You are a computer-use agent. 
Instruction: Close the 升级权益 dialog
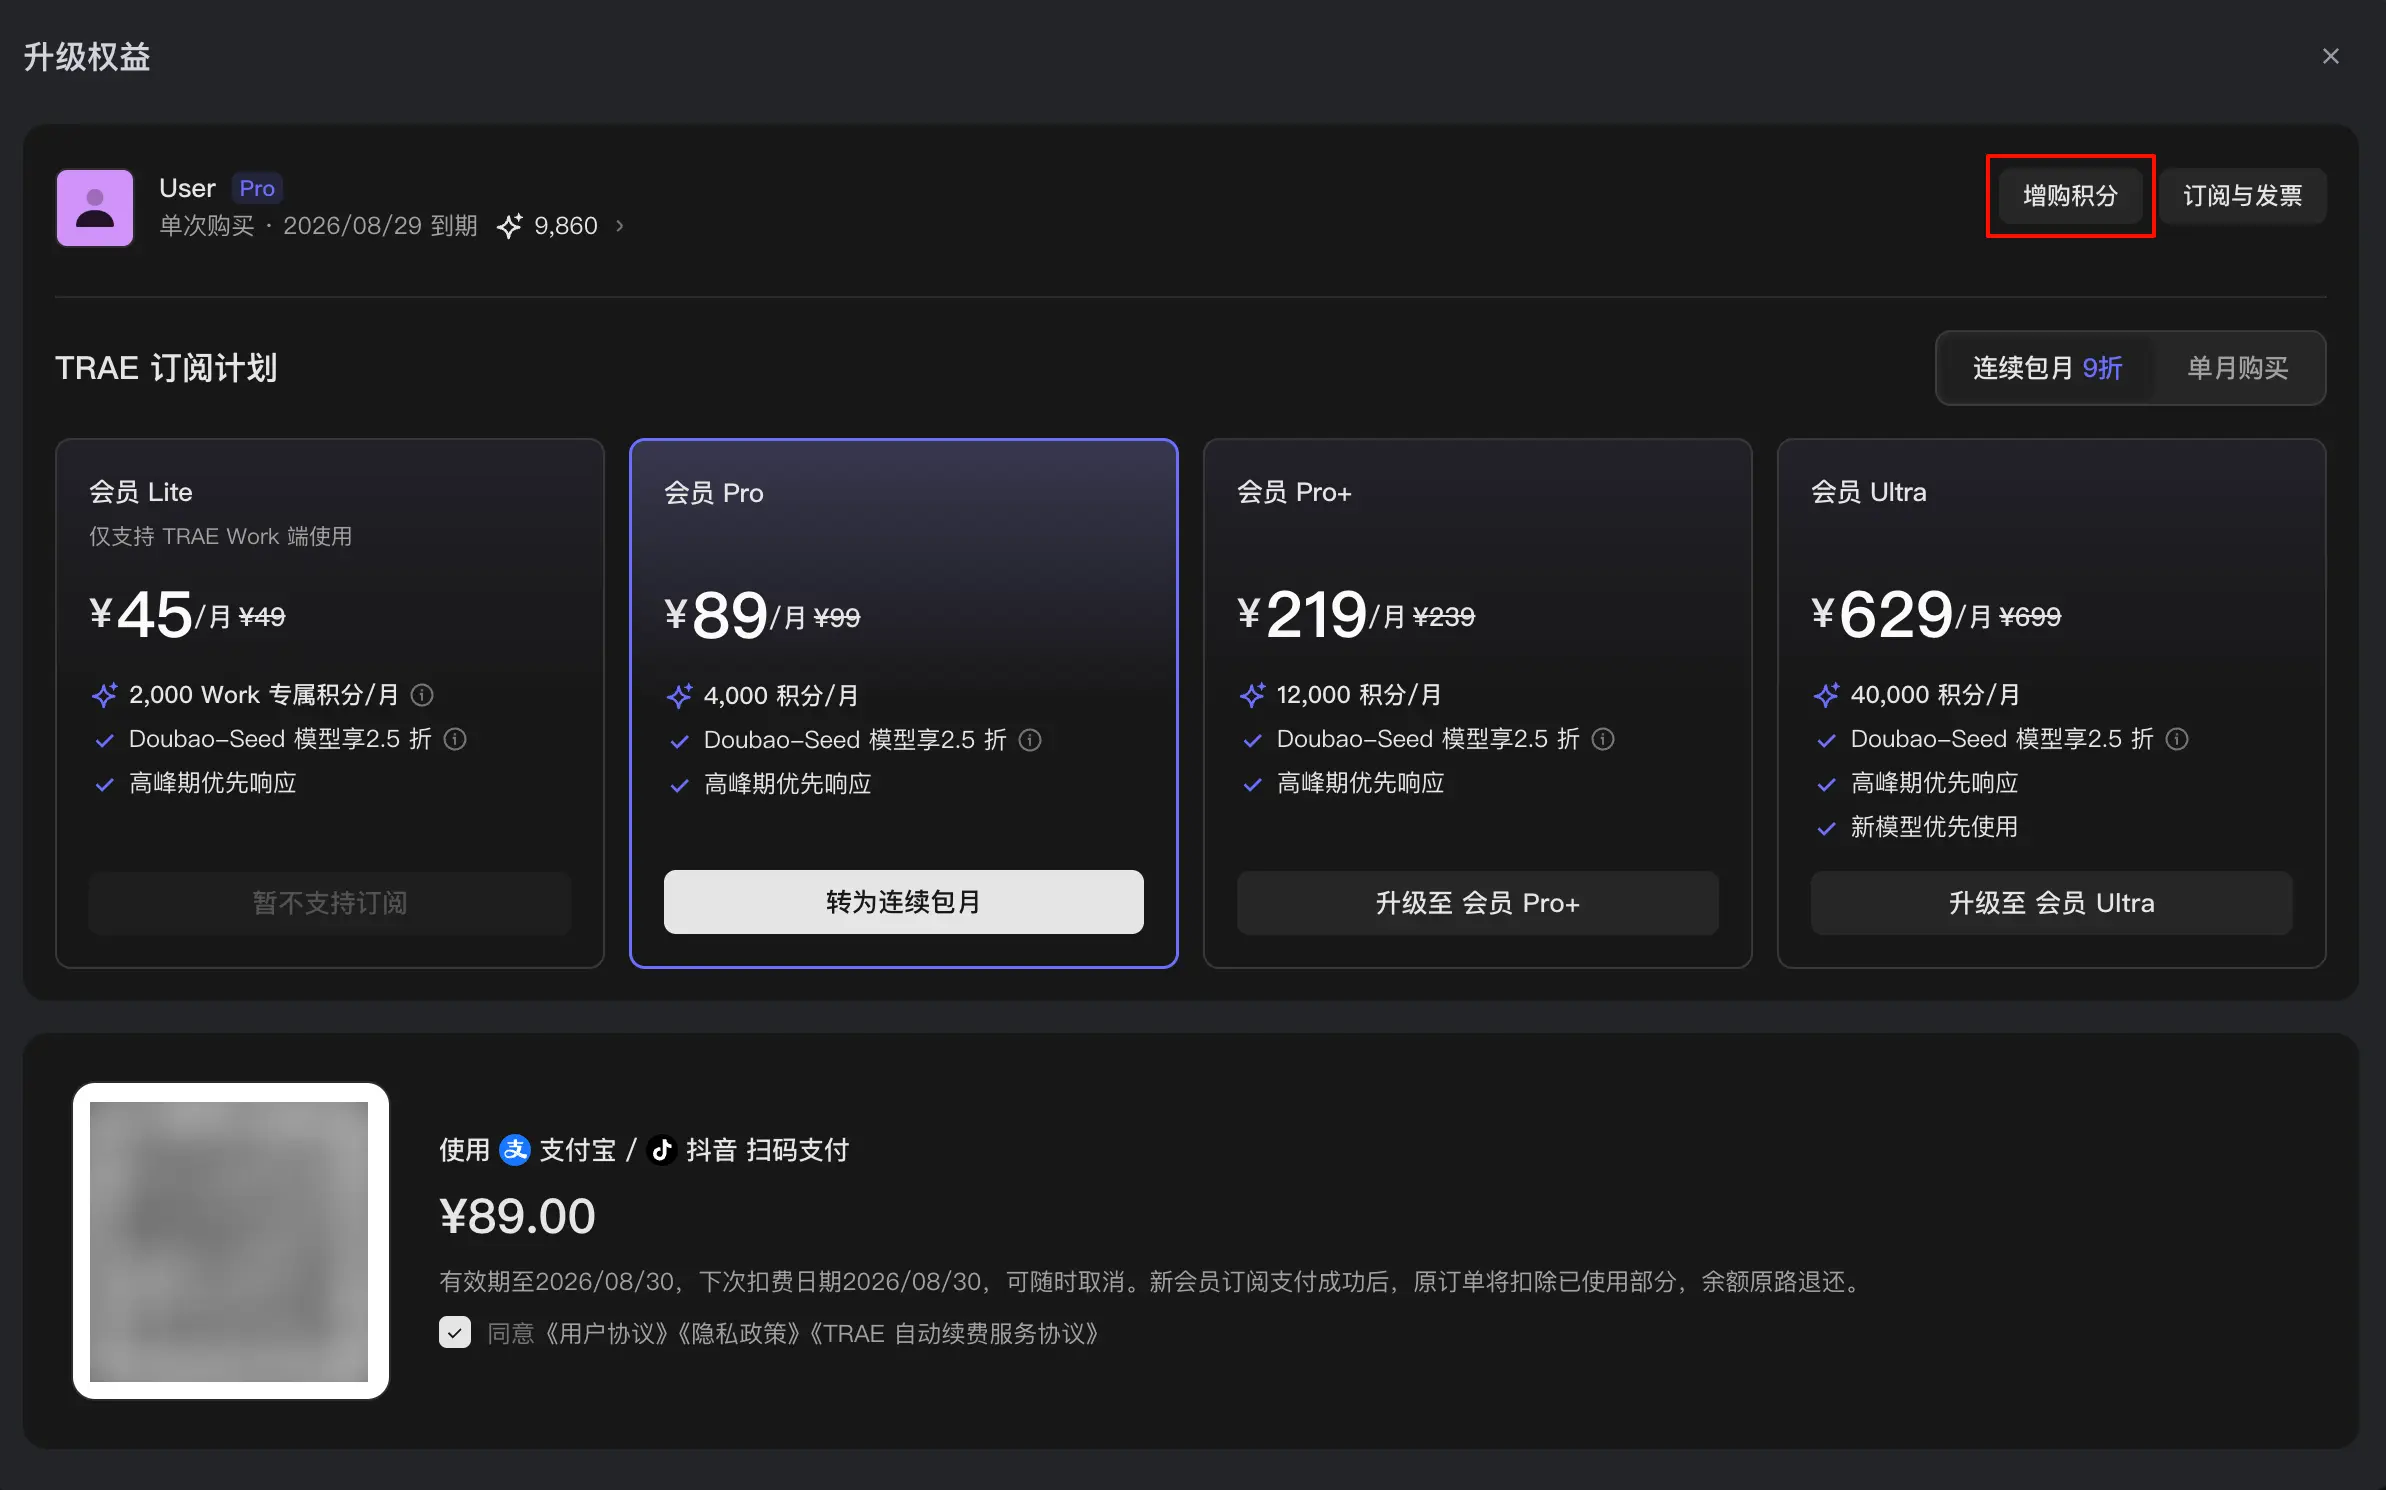click(x=2331, y=56)
